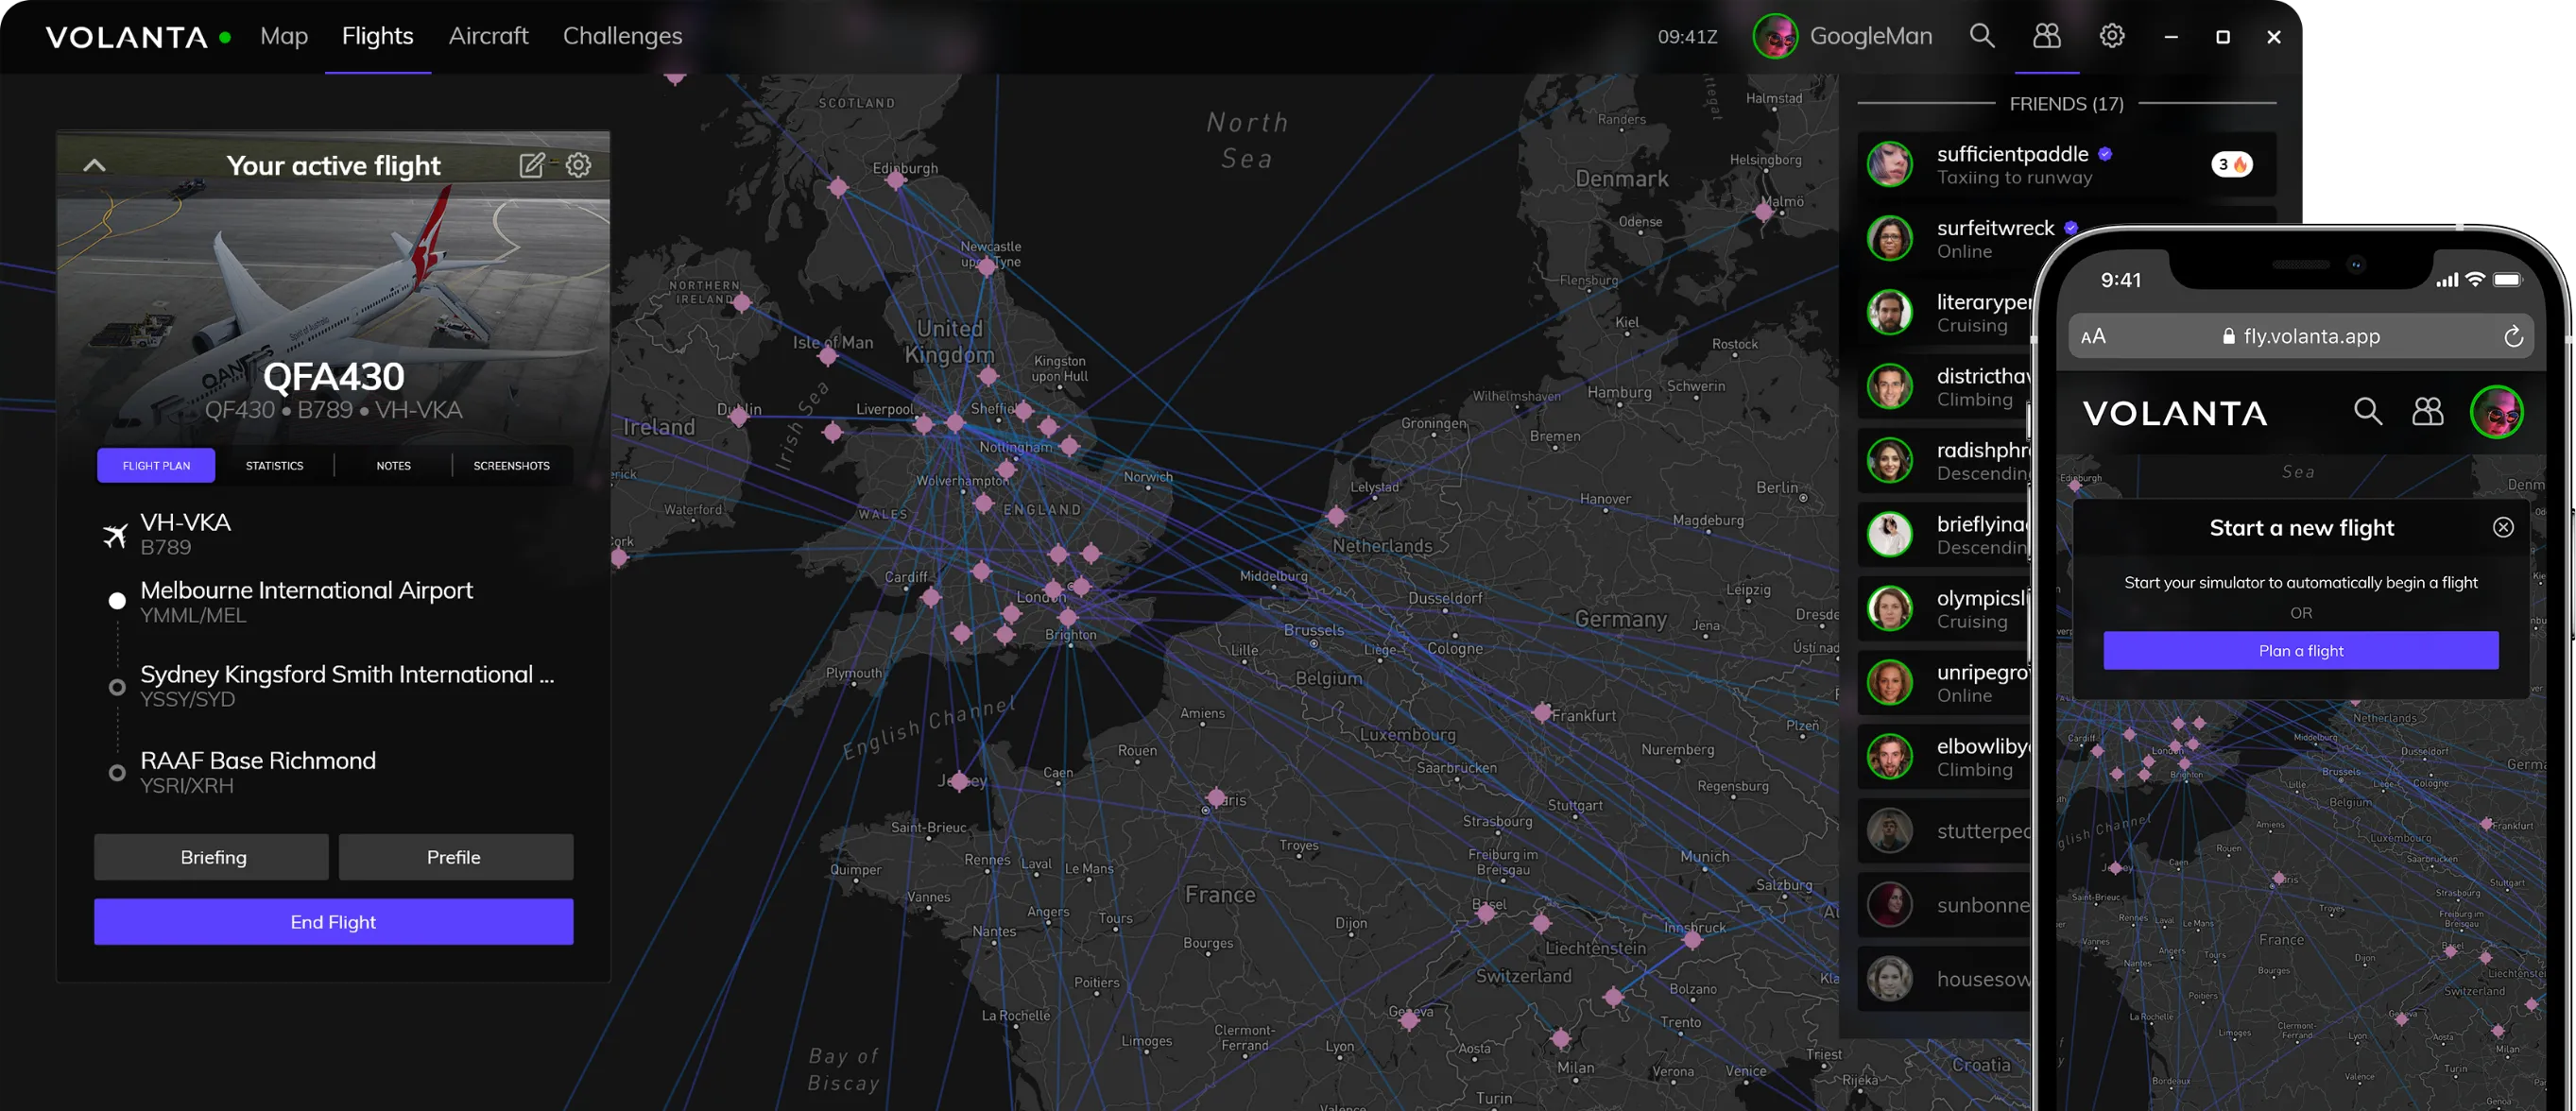Tap reload icon in mobile browser bar
Screen dimensions: 2576x1111
[2513, 336]
